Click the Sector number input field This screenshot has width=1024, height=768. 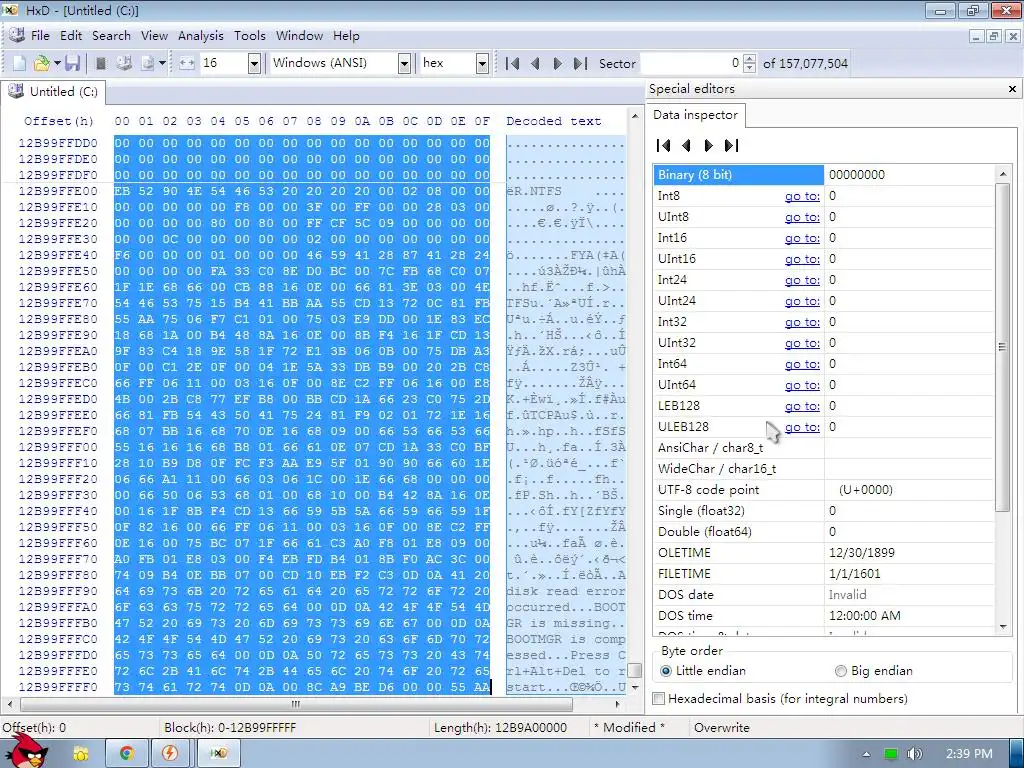coord(691,63)
